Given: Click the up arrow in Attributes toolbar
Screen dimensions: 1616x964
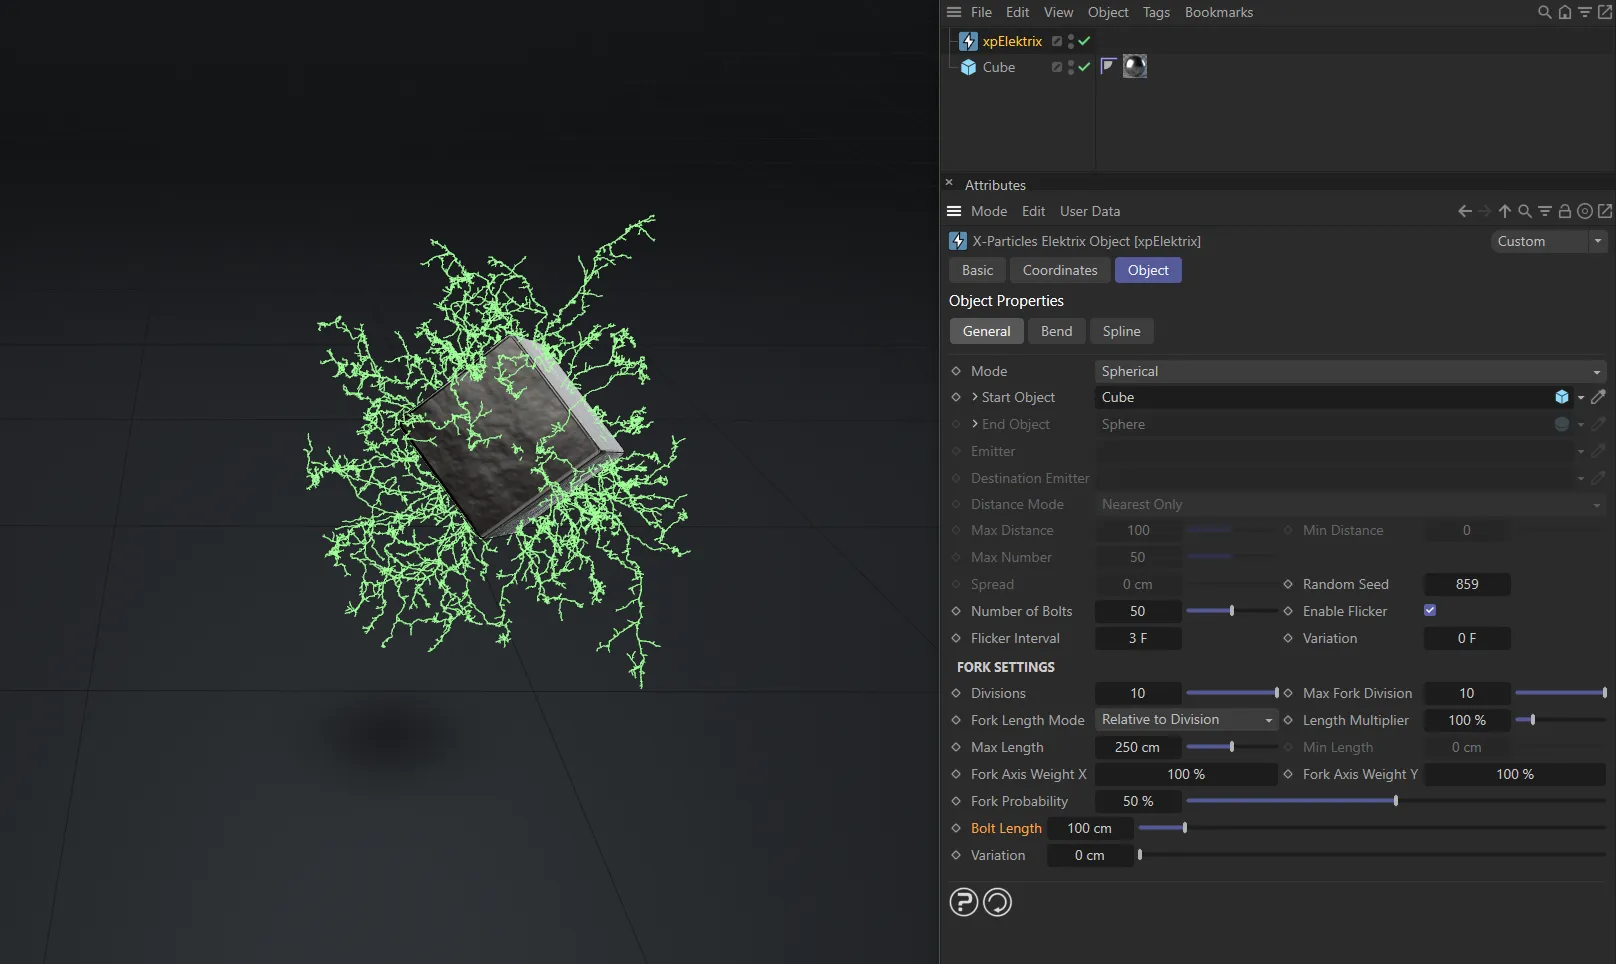Looking at the screenshot, I should (1504, 211).
